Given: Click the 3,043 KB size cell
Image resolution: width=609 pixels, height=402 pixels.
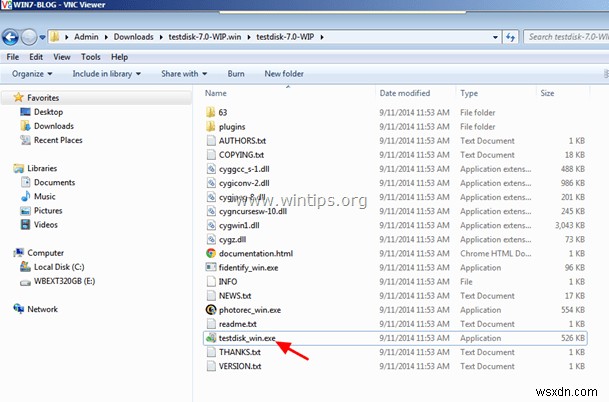Looking at the screenshot, I should (570, 225).
